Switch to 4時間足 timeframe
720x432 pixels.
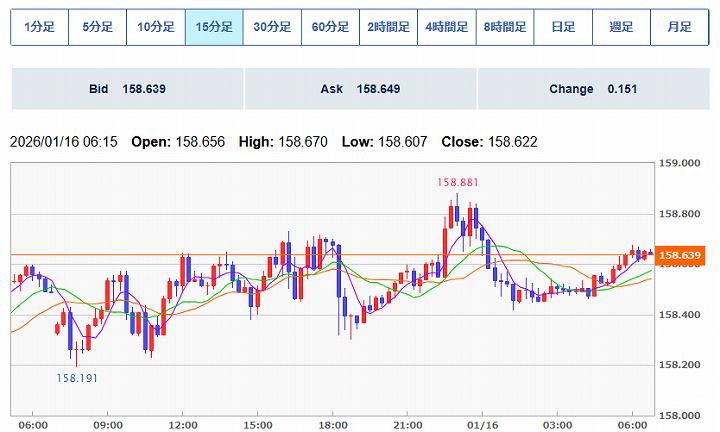click(x=446, y=27)
